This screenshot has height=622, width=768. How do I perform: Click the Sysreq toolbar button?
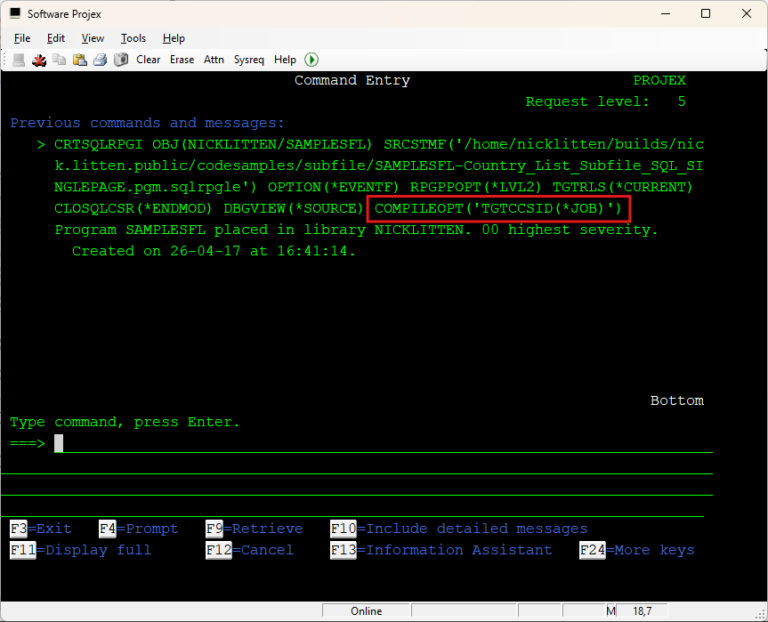coord(249,60)
